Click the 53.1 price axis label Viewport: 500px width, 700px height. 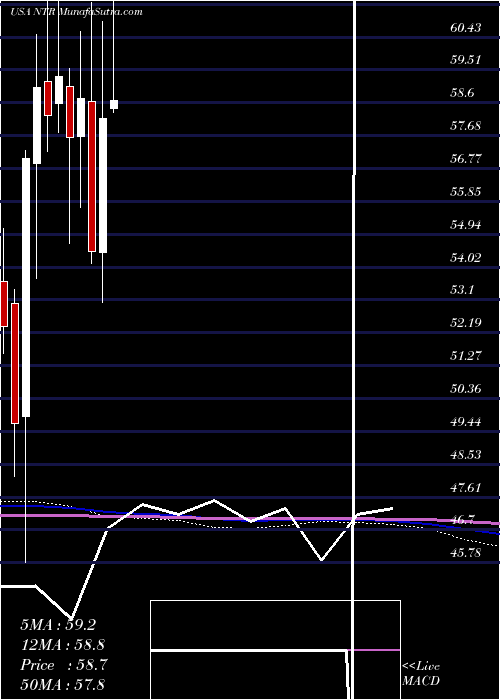(462, 290)
